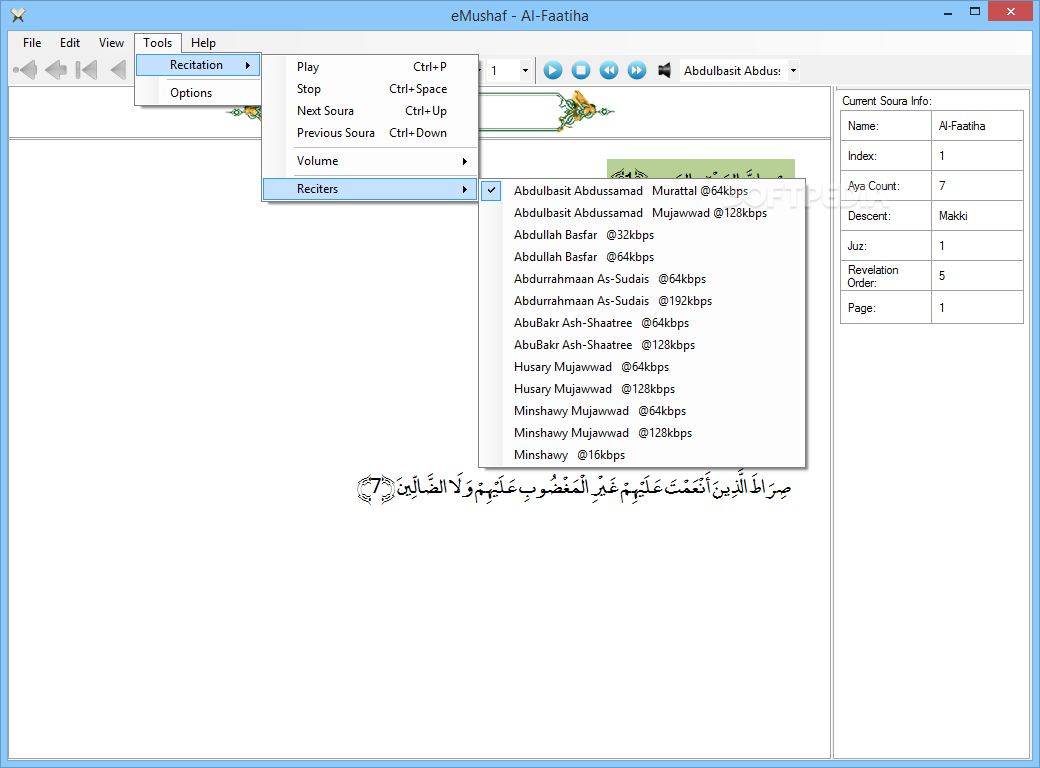The width and height of the screenshot is (1040, 768).
Task: Select Abdulbasit Abdussamad Mujawwad @128kbps reciter
Action: 642,213
